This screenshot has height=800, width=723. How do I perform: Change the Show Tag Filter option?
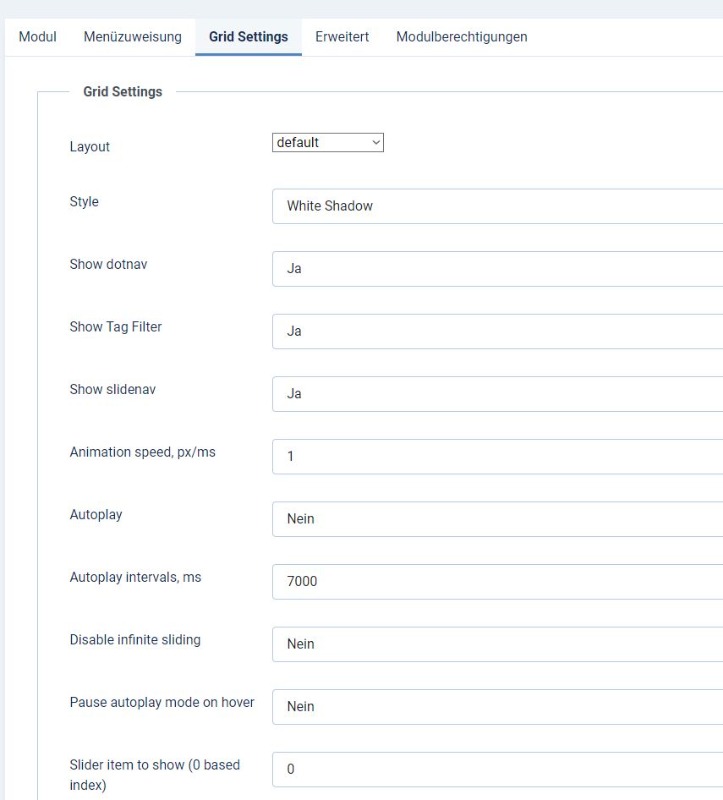click(497, 332)
